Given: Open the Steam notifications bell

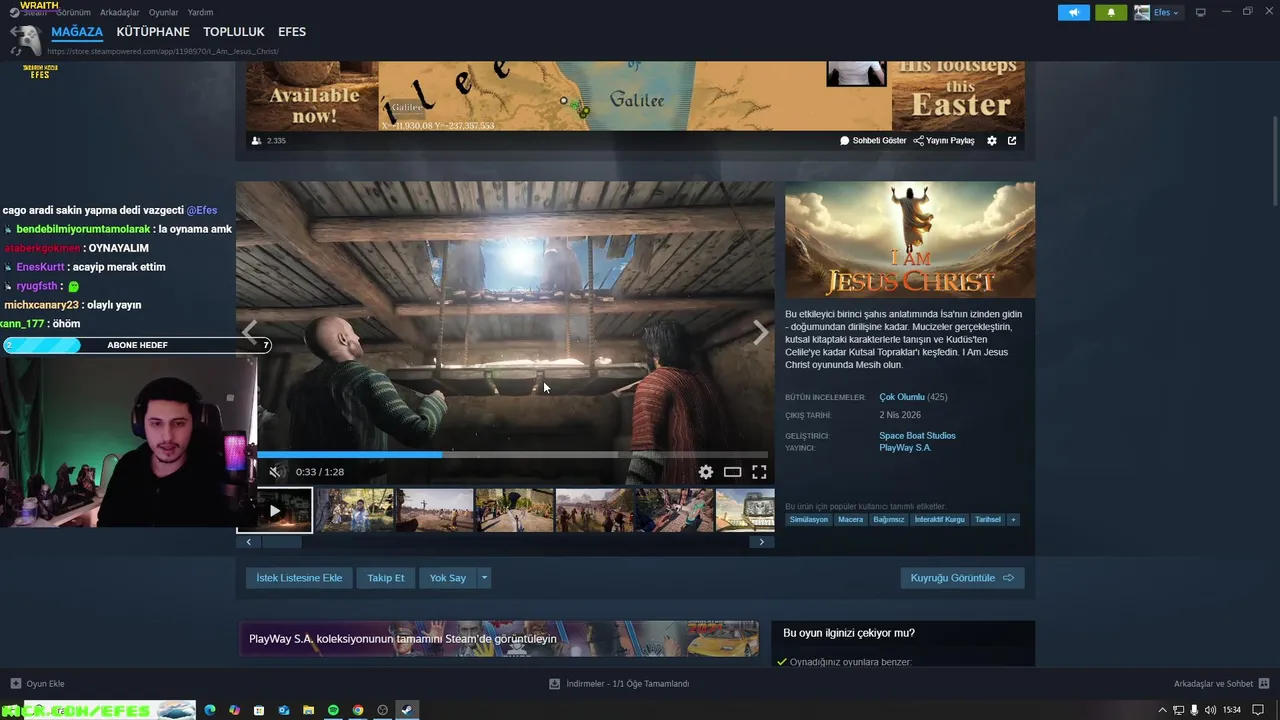Looking at the screenshot, I should (x=1111, y=12).
